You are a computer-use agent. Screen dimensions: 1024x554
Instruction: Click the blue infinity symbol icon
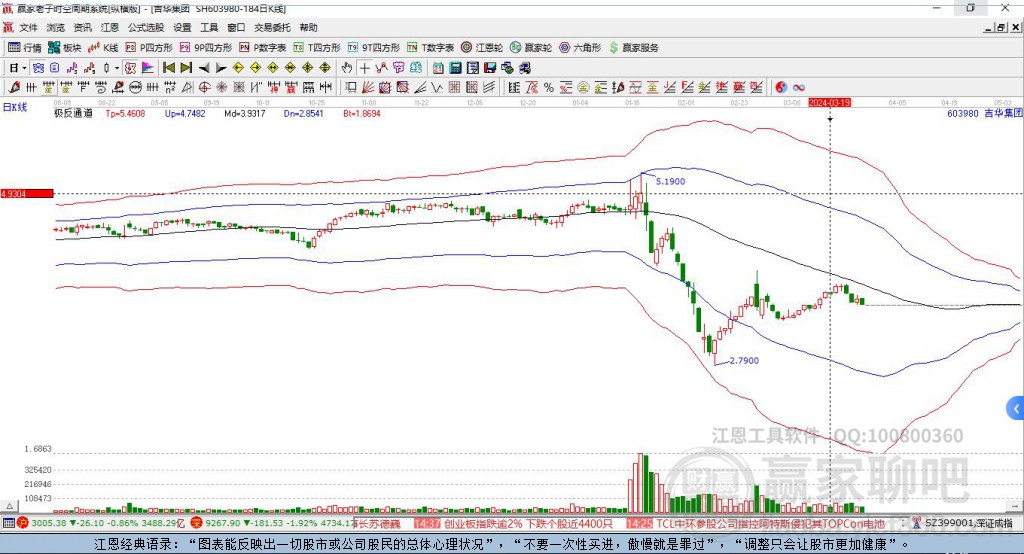pyautogui.click(x=798, y=88)
